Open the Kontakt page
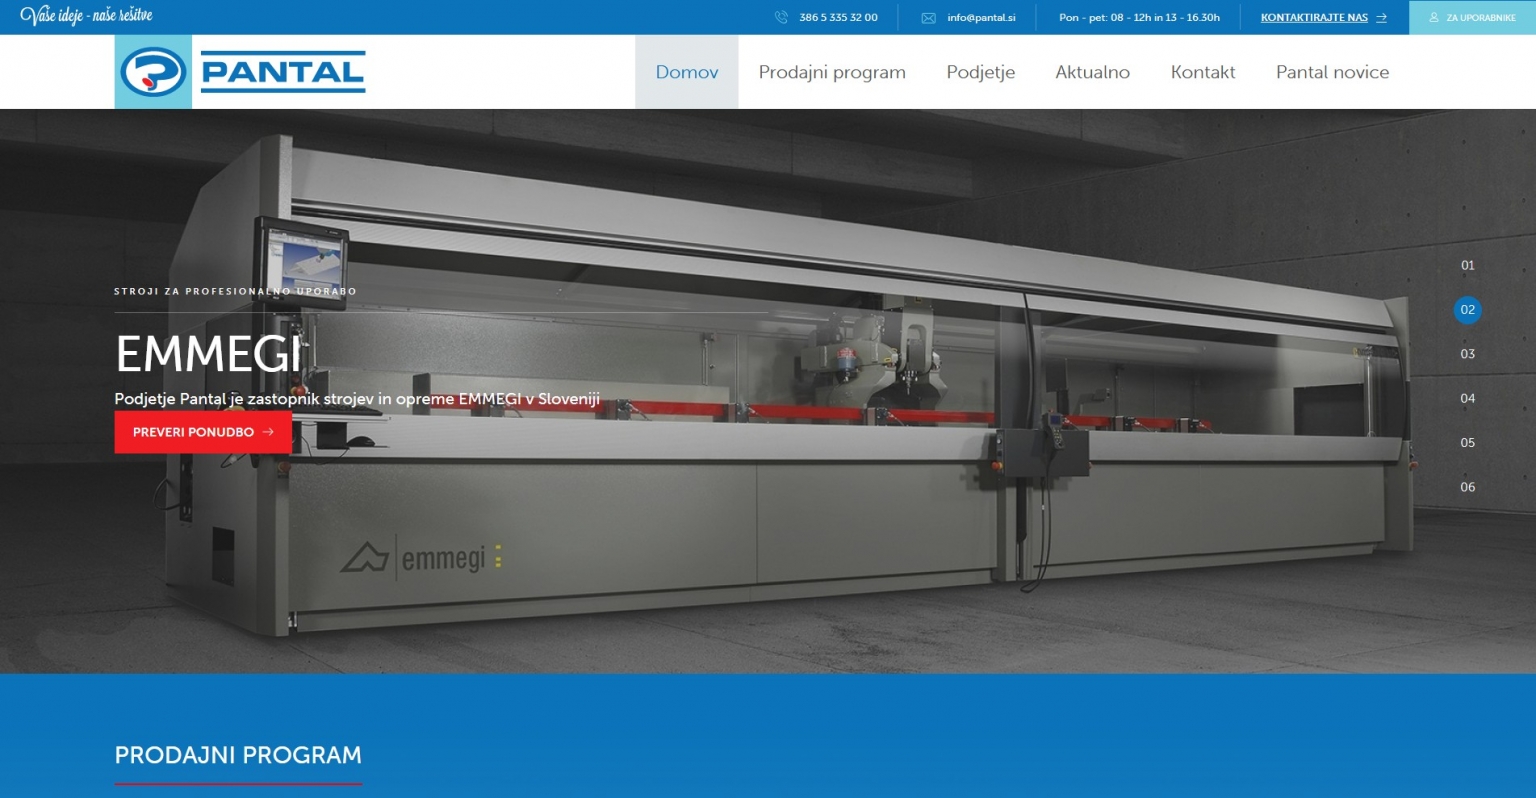This screenshot has width=1536, height=798. pyautogui.click(x=1202, y=72)
